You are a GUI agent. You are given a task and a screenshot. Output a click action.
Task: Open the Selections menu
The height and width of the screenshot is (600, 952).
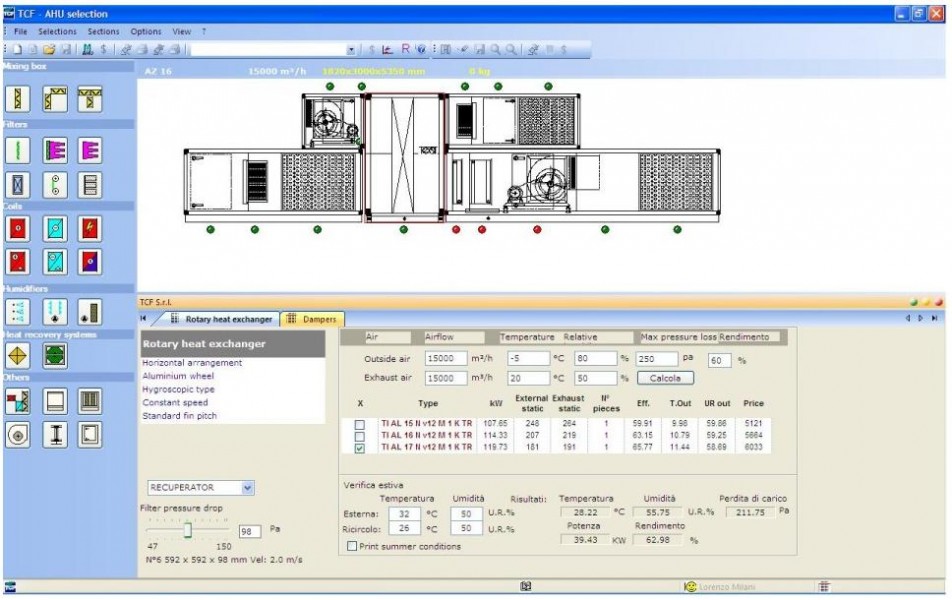(x=57, y=32)
